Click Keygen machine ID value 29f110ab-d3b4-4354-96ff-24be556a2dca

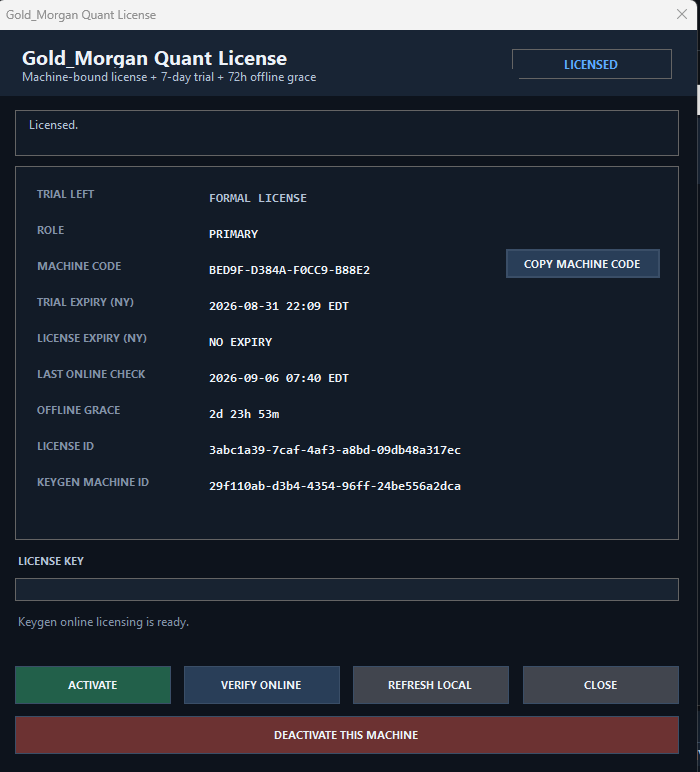pos(335,486)
